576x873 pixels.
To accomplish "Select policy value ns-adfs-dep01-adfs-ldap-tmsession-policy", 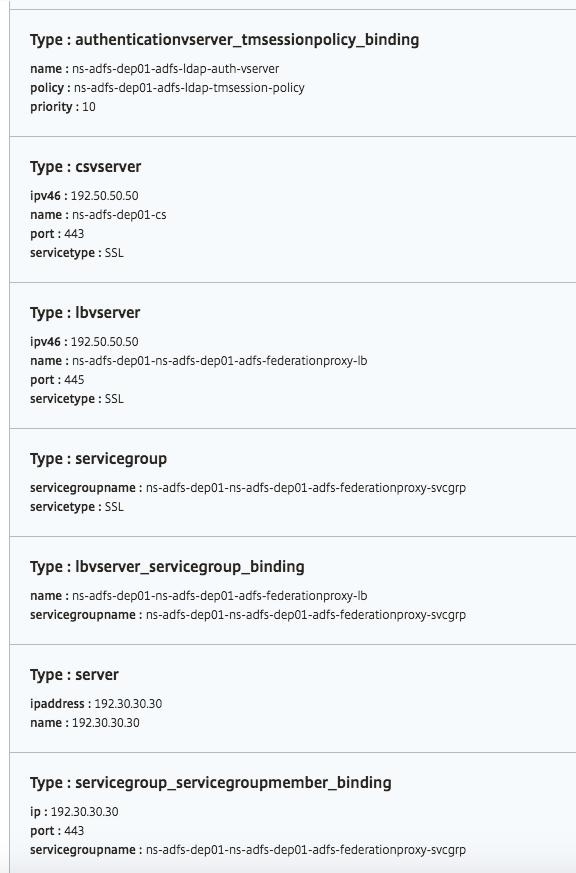I will point(189,88).
